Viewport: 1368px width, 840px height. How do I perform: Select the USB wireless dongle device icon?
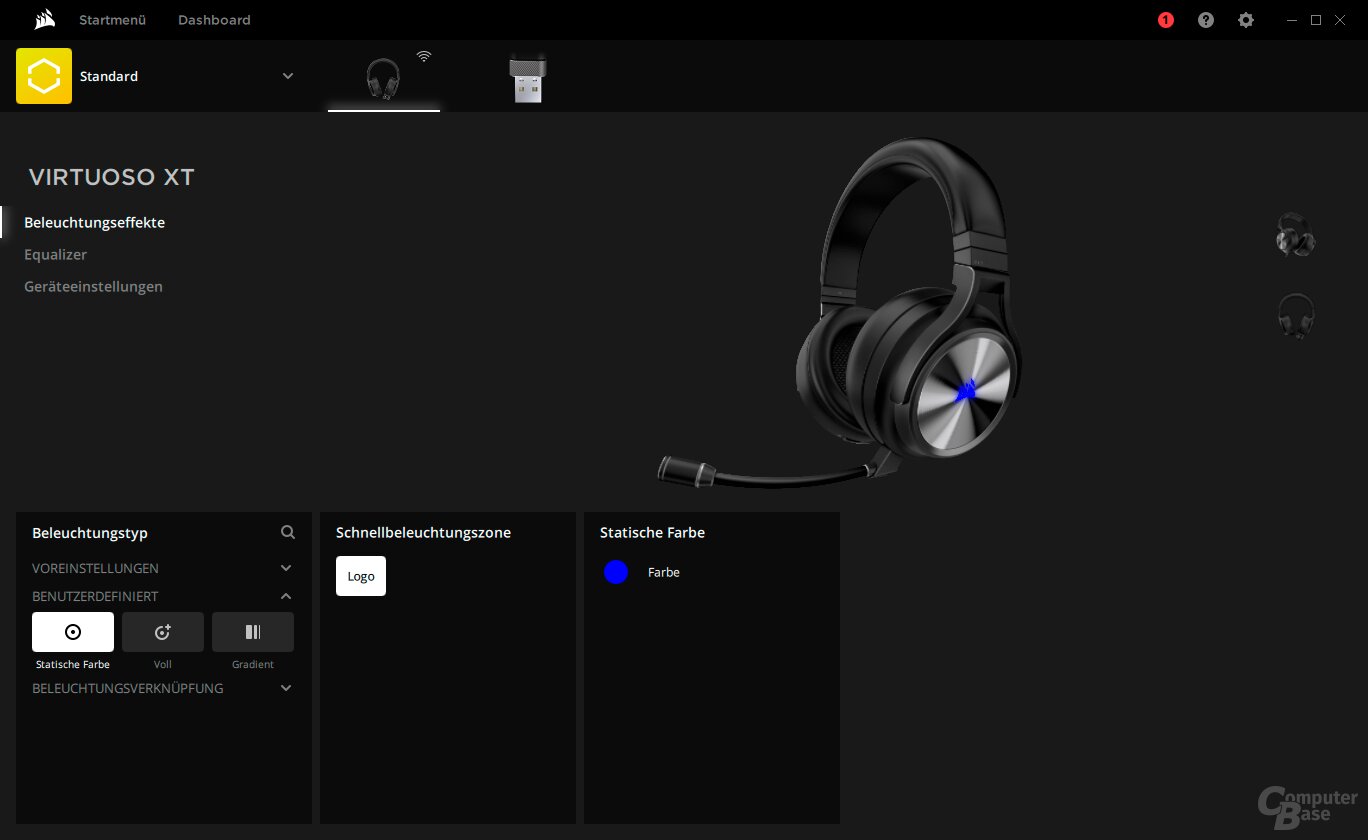click(x=528, y=79)
